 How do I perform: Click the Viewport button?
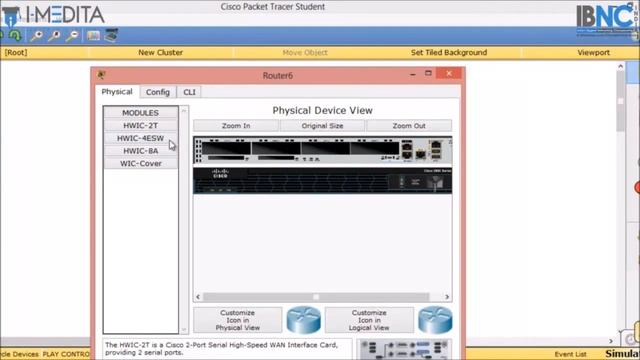[x=593, y=52]
